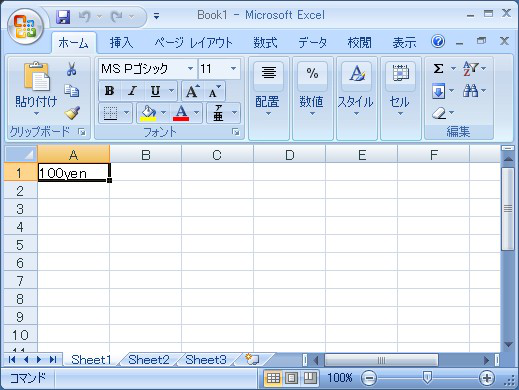Switch to Page Layout view in status bar
This screenshot has width=519, height=390.
291,378
